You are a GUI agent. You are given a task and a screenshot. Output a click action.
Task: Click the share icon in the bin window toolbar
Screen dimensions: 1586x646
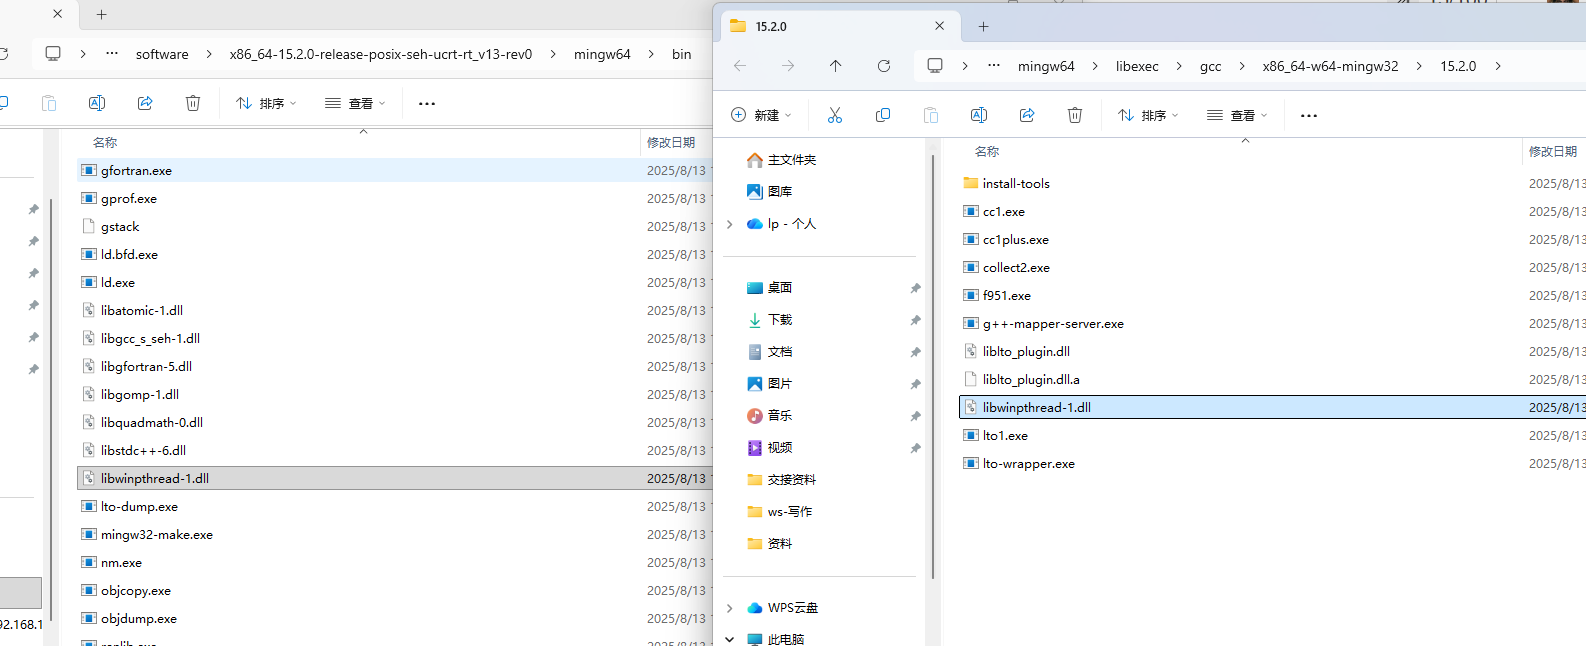click(x=145, y=103)
